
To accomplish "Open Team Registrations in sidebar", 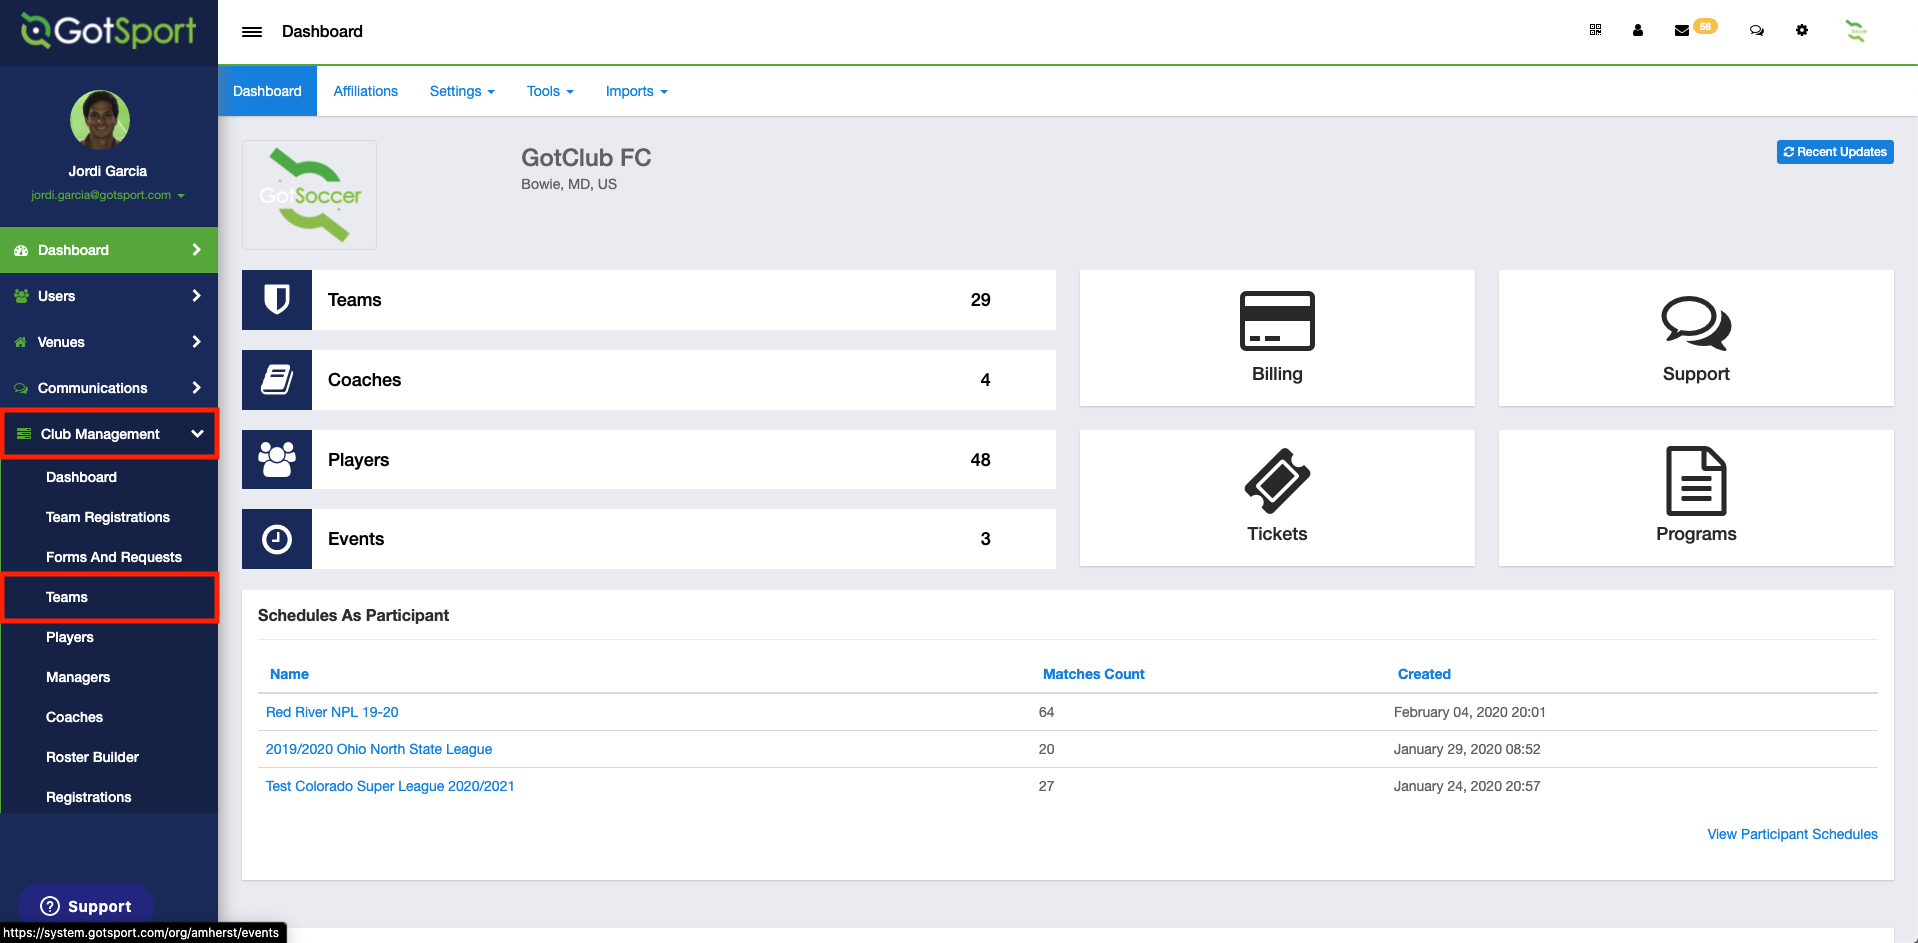I will coord(108,517).
